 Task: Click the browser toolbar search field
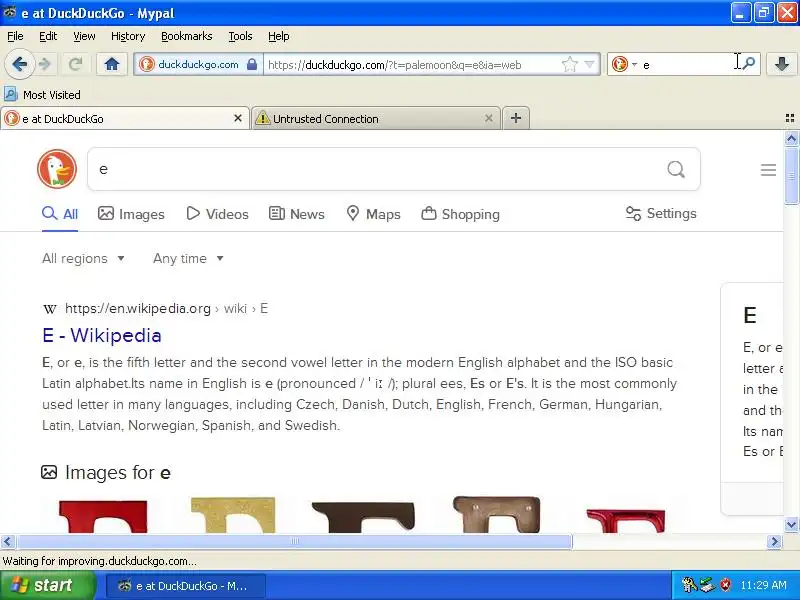click(686, 65)
